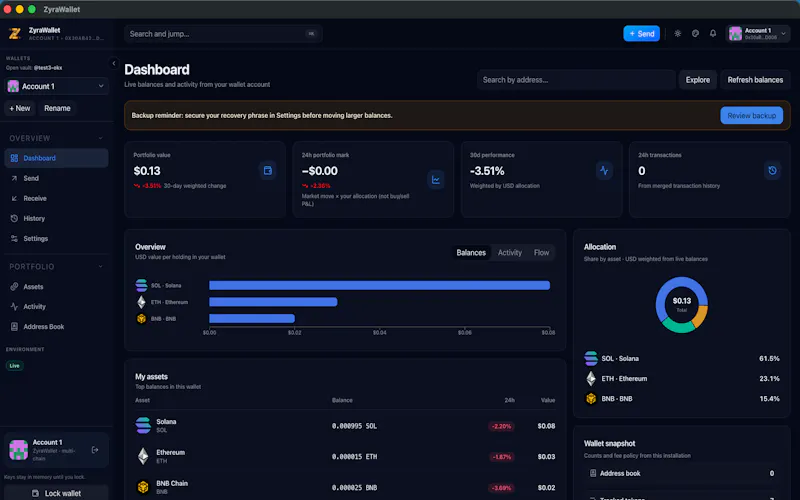Open Assets page in the sidebar

point(57,287)
